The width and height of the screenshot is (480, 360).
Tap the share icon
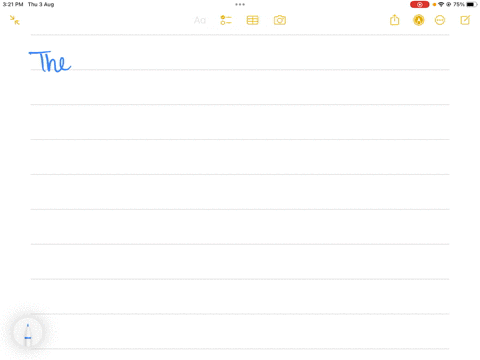[394, 20]
